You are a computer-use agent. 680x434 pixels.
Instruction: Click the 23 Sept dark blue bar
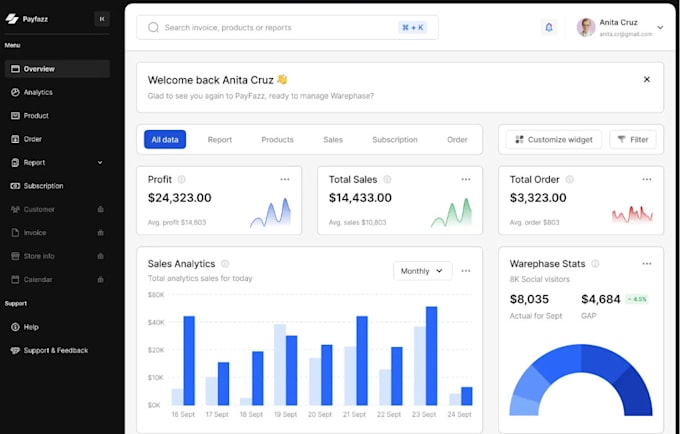pos(431,356)
